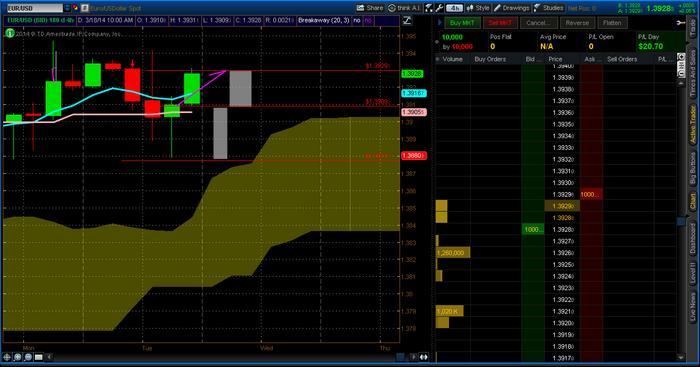The height and width of the screenshot is (367, 700).
Task: Open the 4h timeframe selector
Action: pyautogui.click(x=454, y=8)
